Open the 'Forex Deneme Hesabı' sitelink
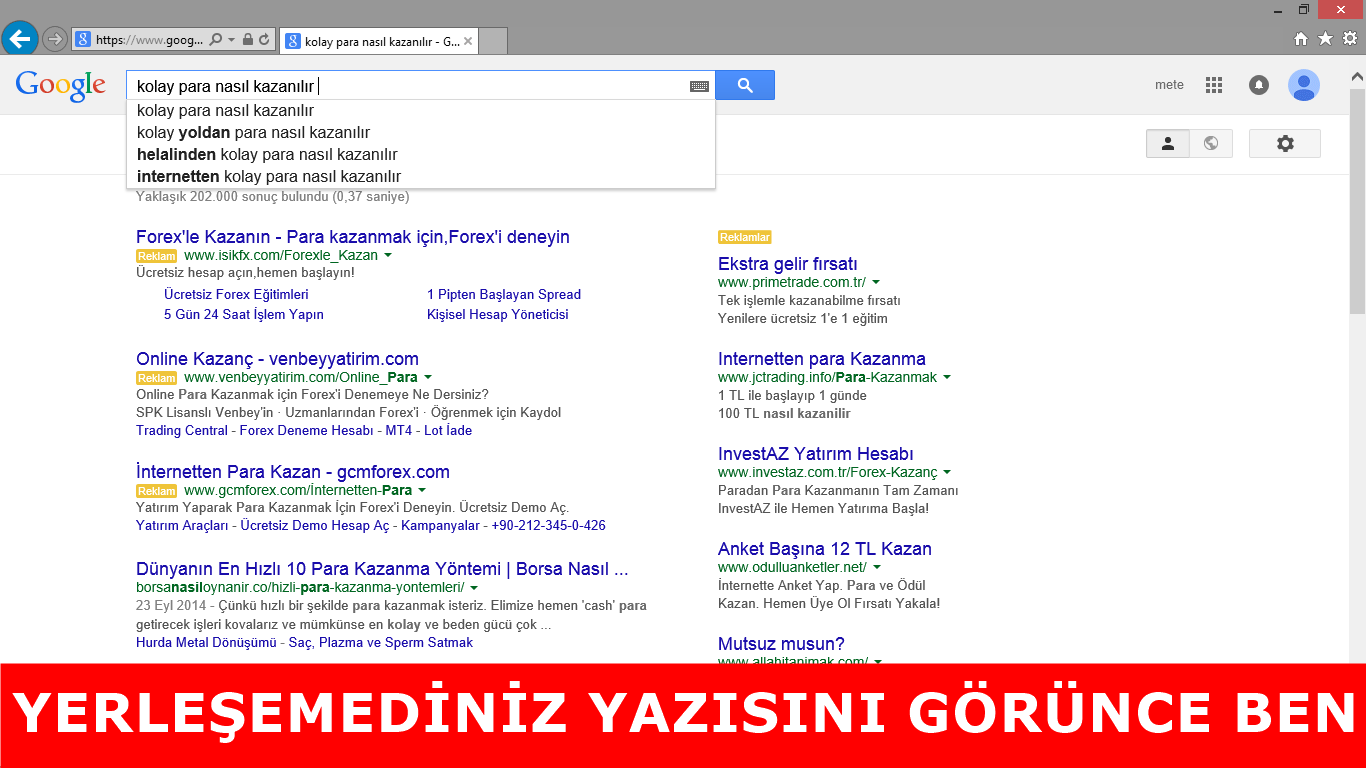Screen dimensions: 1366x768 click(x=306, y=431)
